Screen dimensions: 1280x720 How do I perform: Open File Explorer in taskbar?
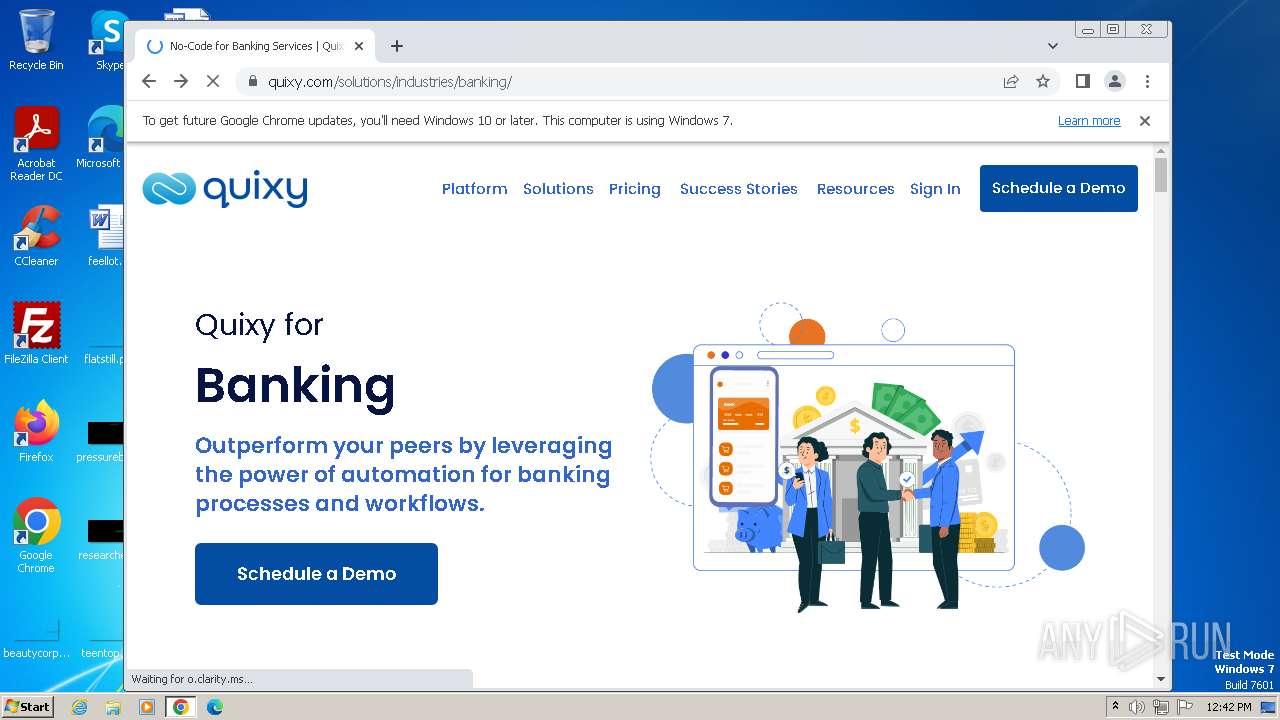point(113,707)
